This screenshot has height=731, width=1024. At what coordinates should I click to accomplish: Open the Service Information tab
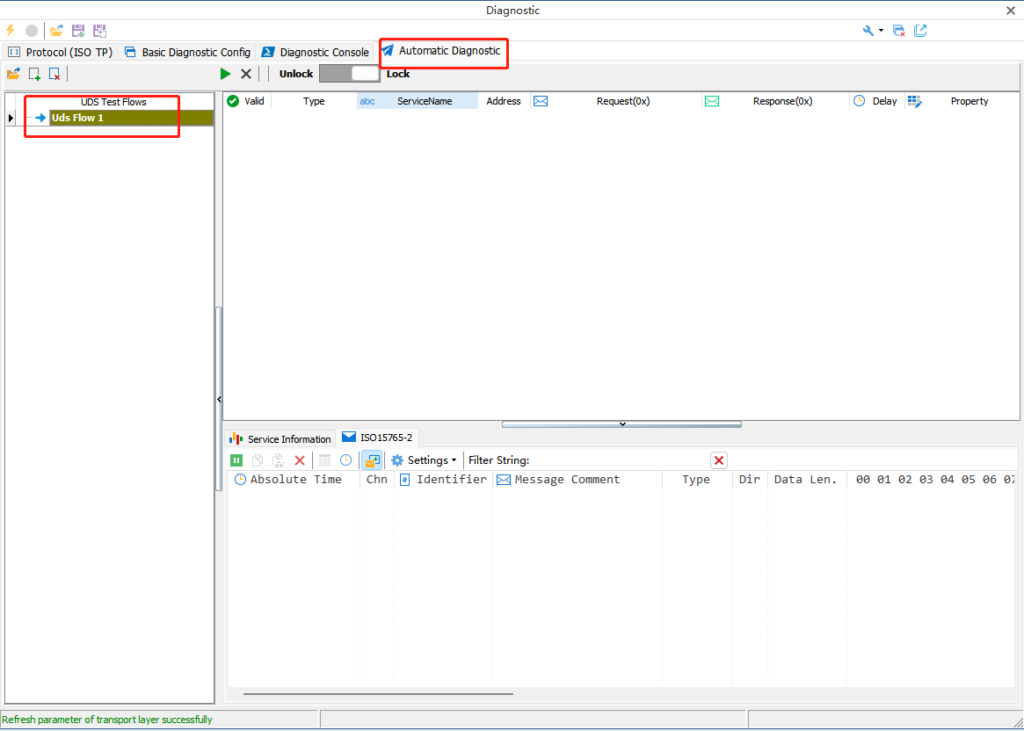pyautogui.click(x=281, y=439)
